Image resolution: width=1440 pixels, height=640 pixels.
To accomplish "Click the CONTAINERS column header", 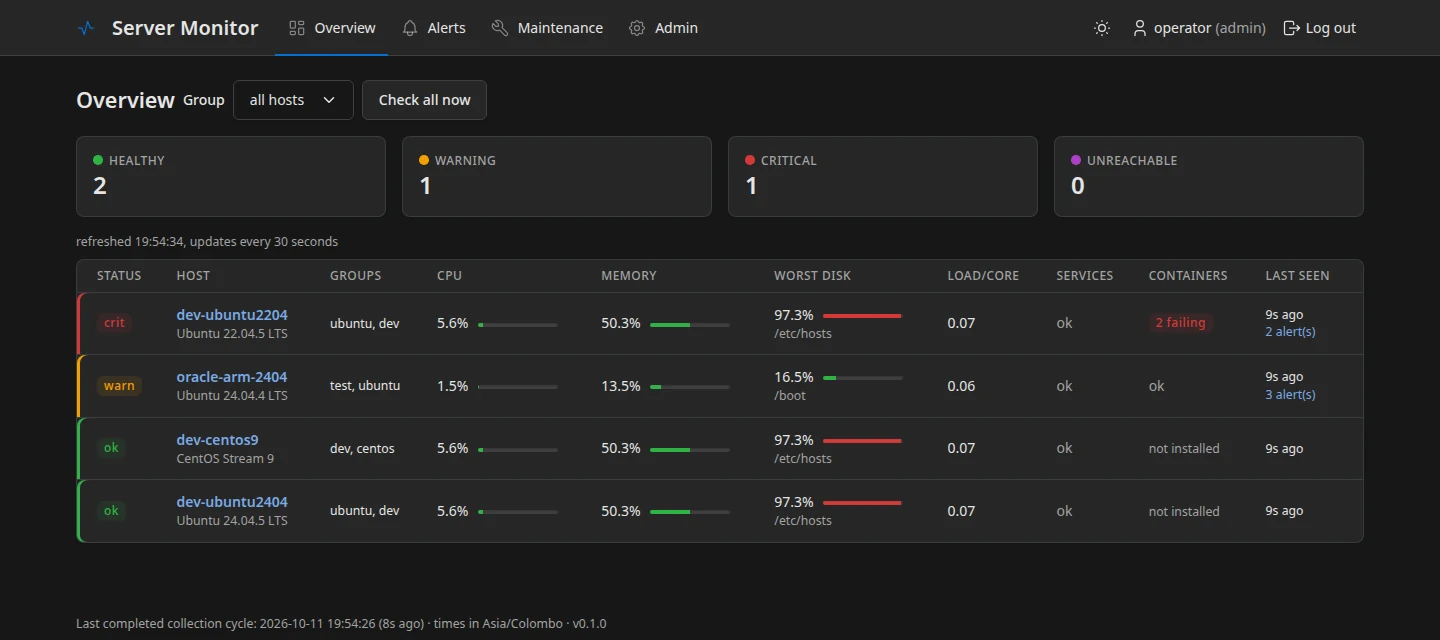I will tap(1188, 276).
